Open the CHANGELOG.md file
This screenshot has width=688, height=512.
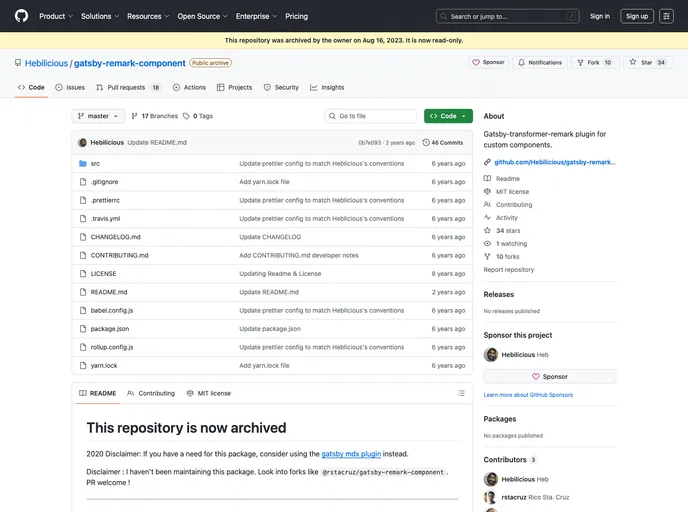[115, 237]
